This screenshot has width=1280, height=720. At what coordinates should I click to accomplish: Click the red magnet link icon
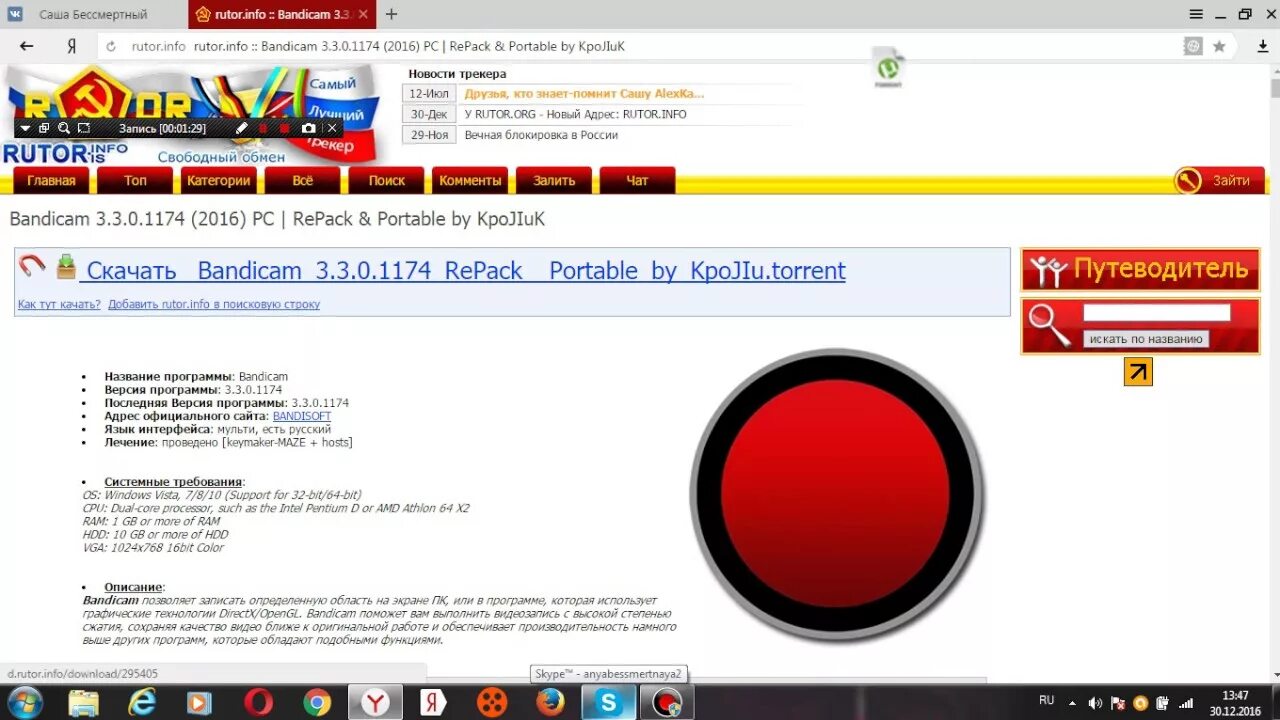[32, 264]
